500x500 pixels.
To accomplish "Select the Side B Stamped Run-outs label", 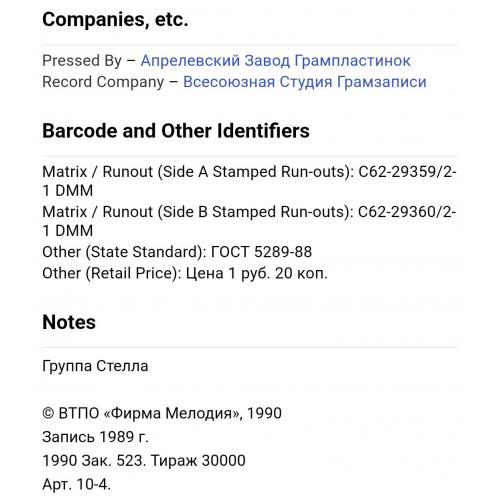I will coord(255,212).
